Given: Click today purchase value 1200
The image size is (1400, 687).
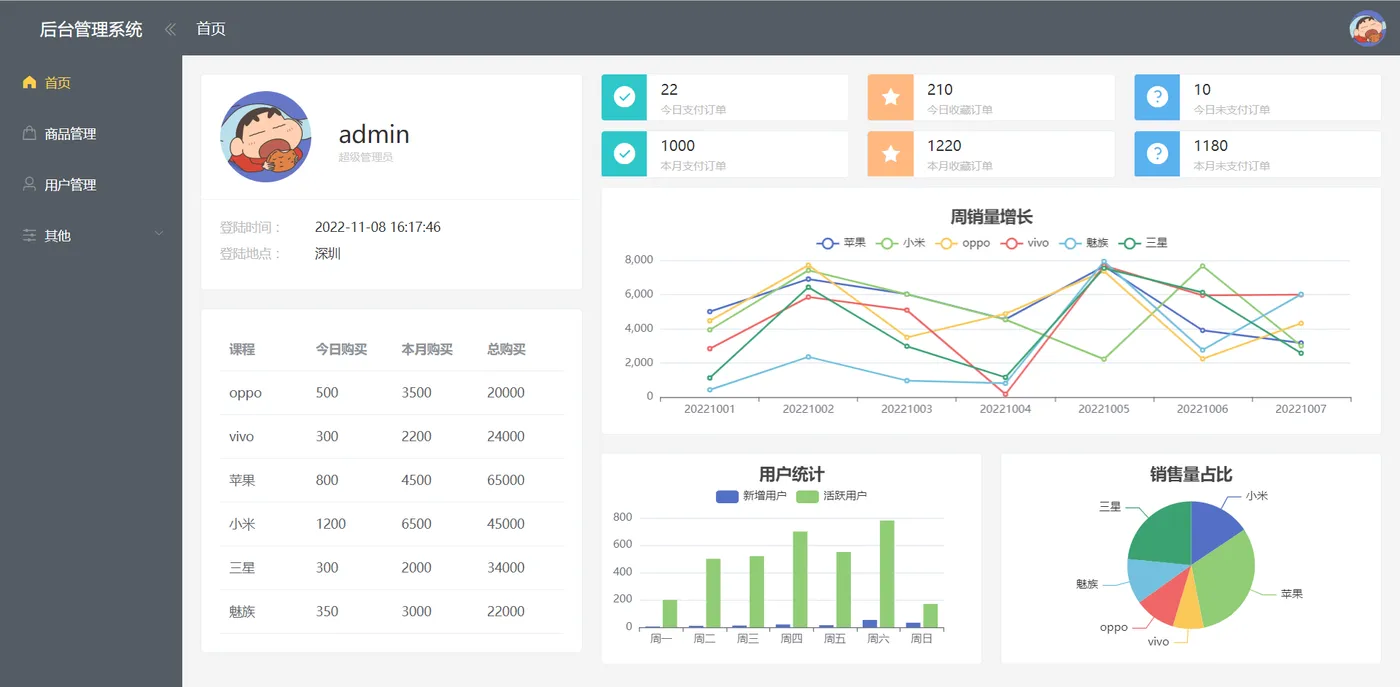Looking at the screenshot, I should click(331, 524).
